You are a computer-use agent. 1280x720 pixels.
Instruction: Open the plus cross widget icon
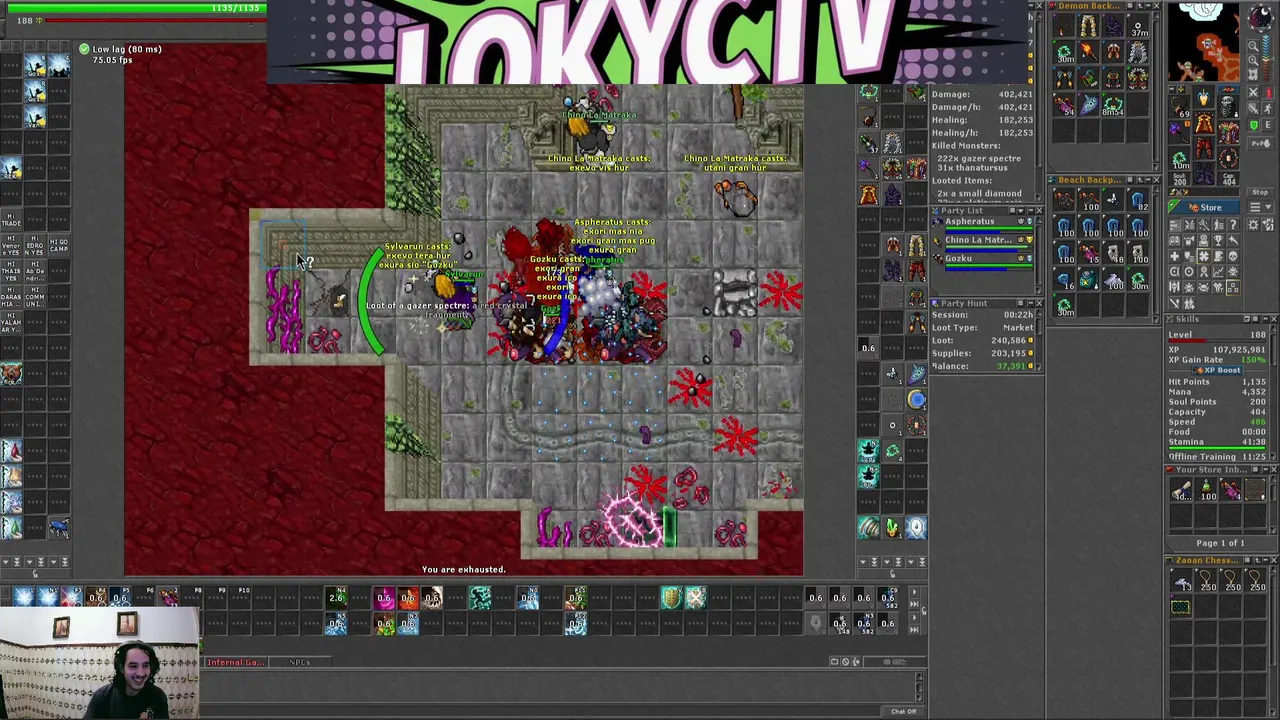tap(1175, 256)
